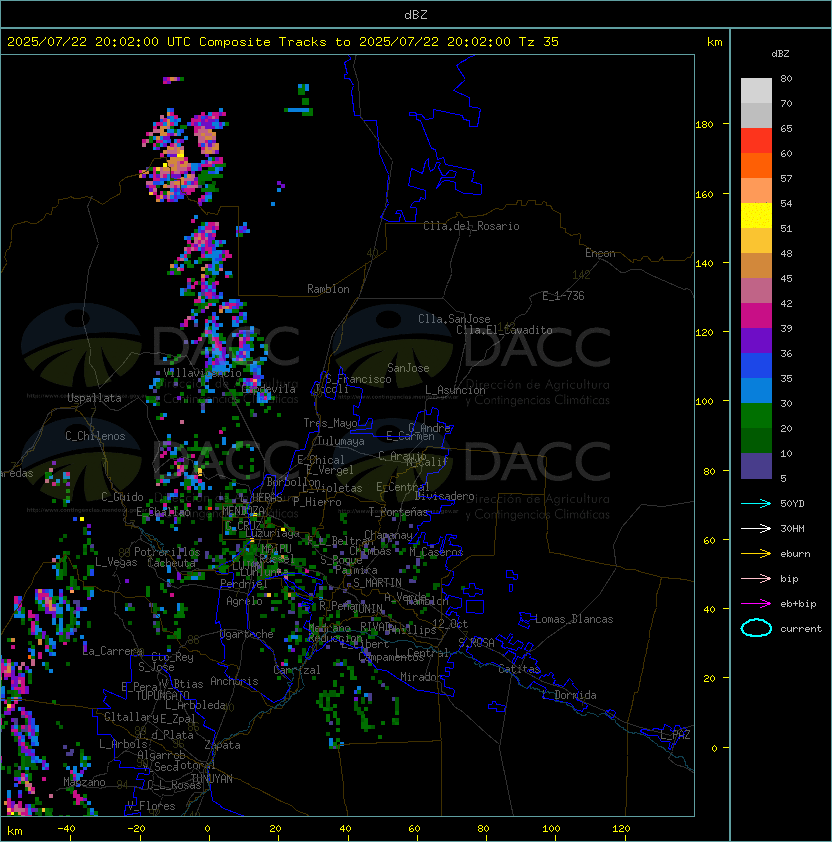Click the 'Manzano' map label
The height and width of the screenshot is (842, 832).
[84, 782]
